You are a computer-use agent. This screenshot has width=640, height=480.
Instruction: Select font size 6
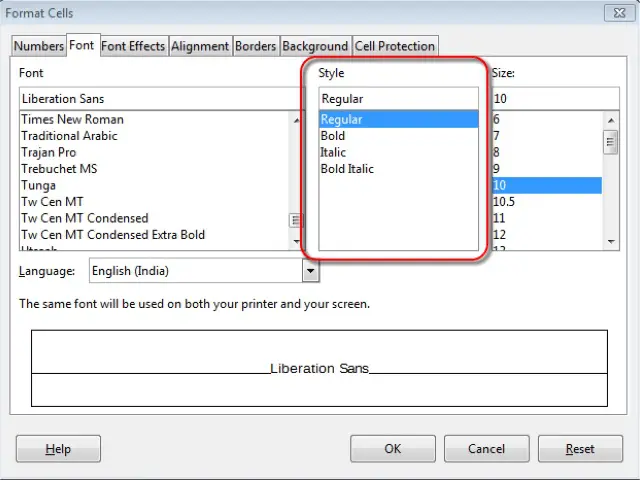click(547, 119)
